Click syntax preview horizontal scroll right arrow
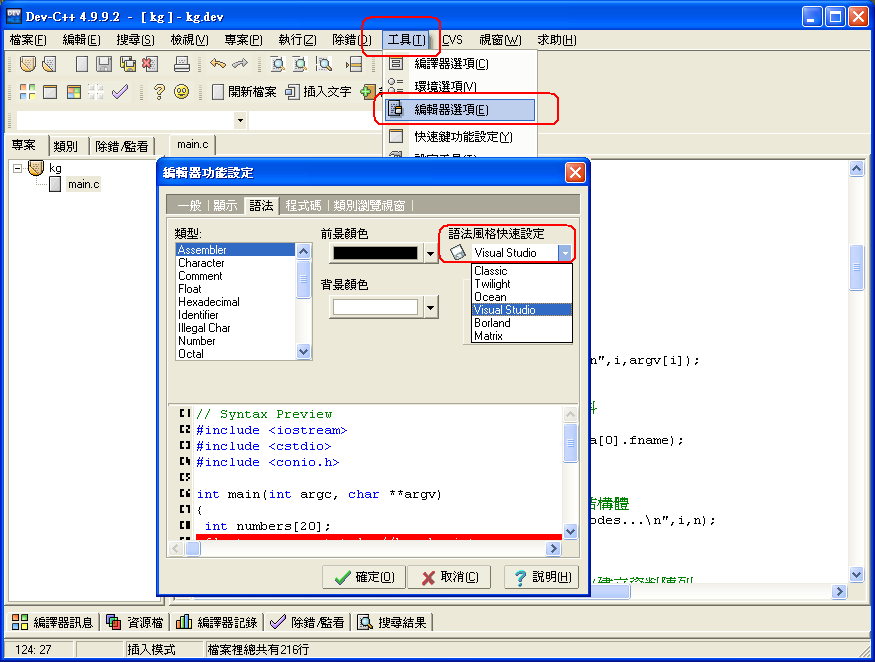 click(x=553, y=549)
